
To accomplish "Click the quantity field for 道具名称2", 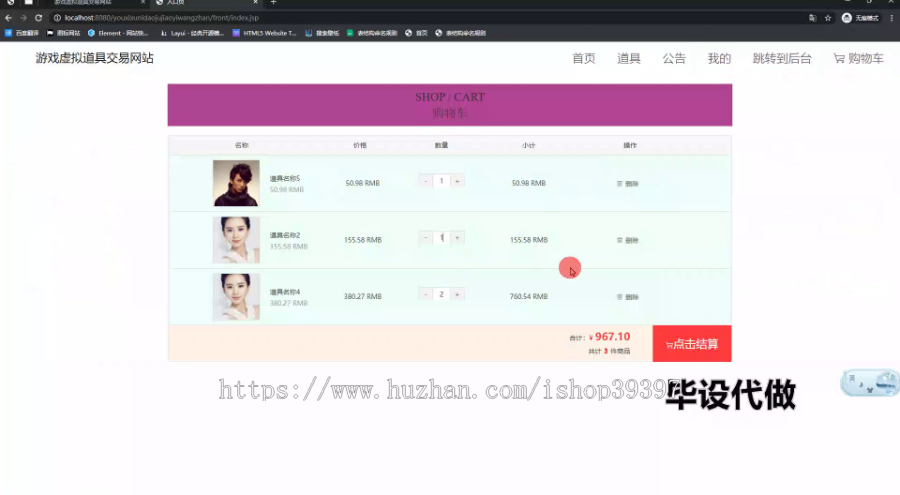I will tap(441, 238).
